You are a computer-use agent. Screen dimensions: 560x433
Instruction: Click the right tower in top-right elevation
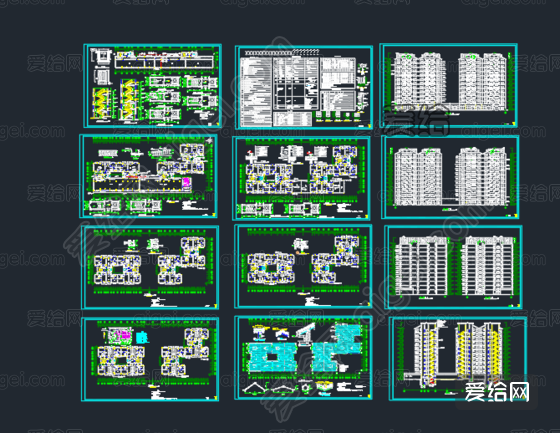point(482,81)
